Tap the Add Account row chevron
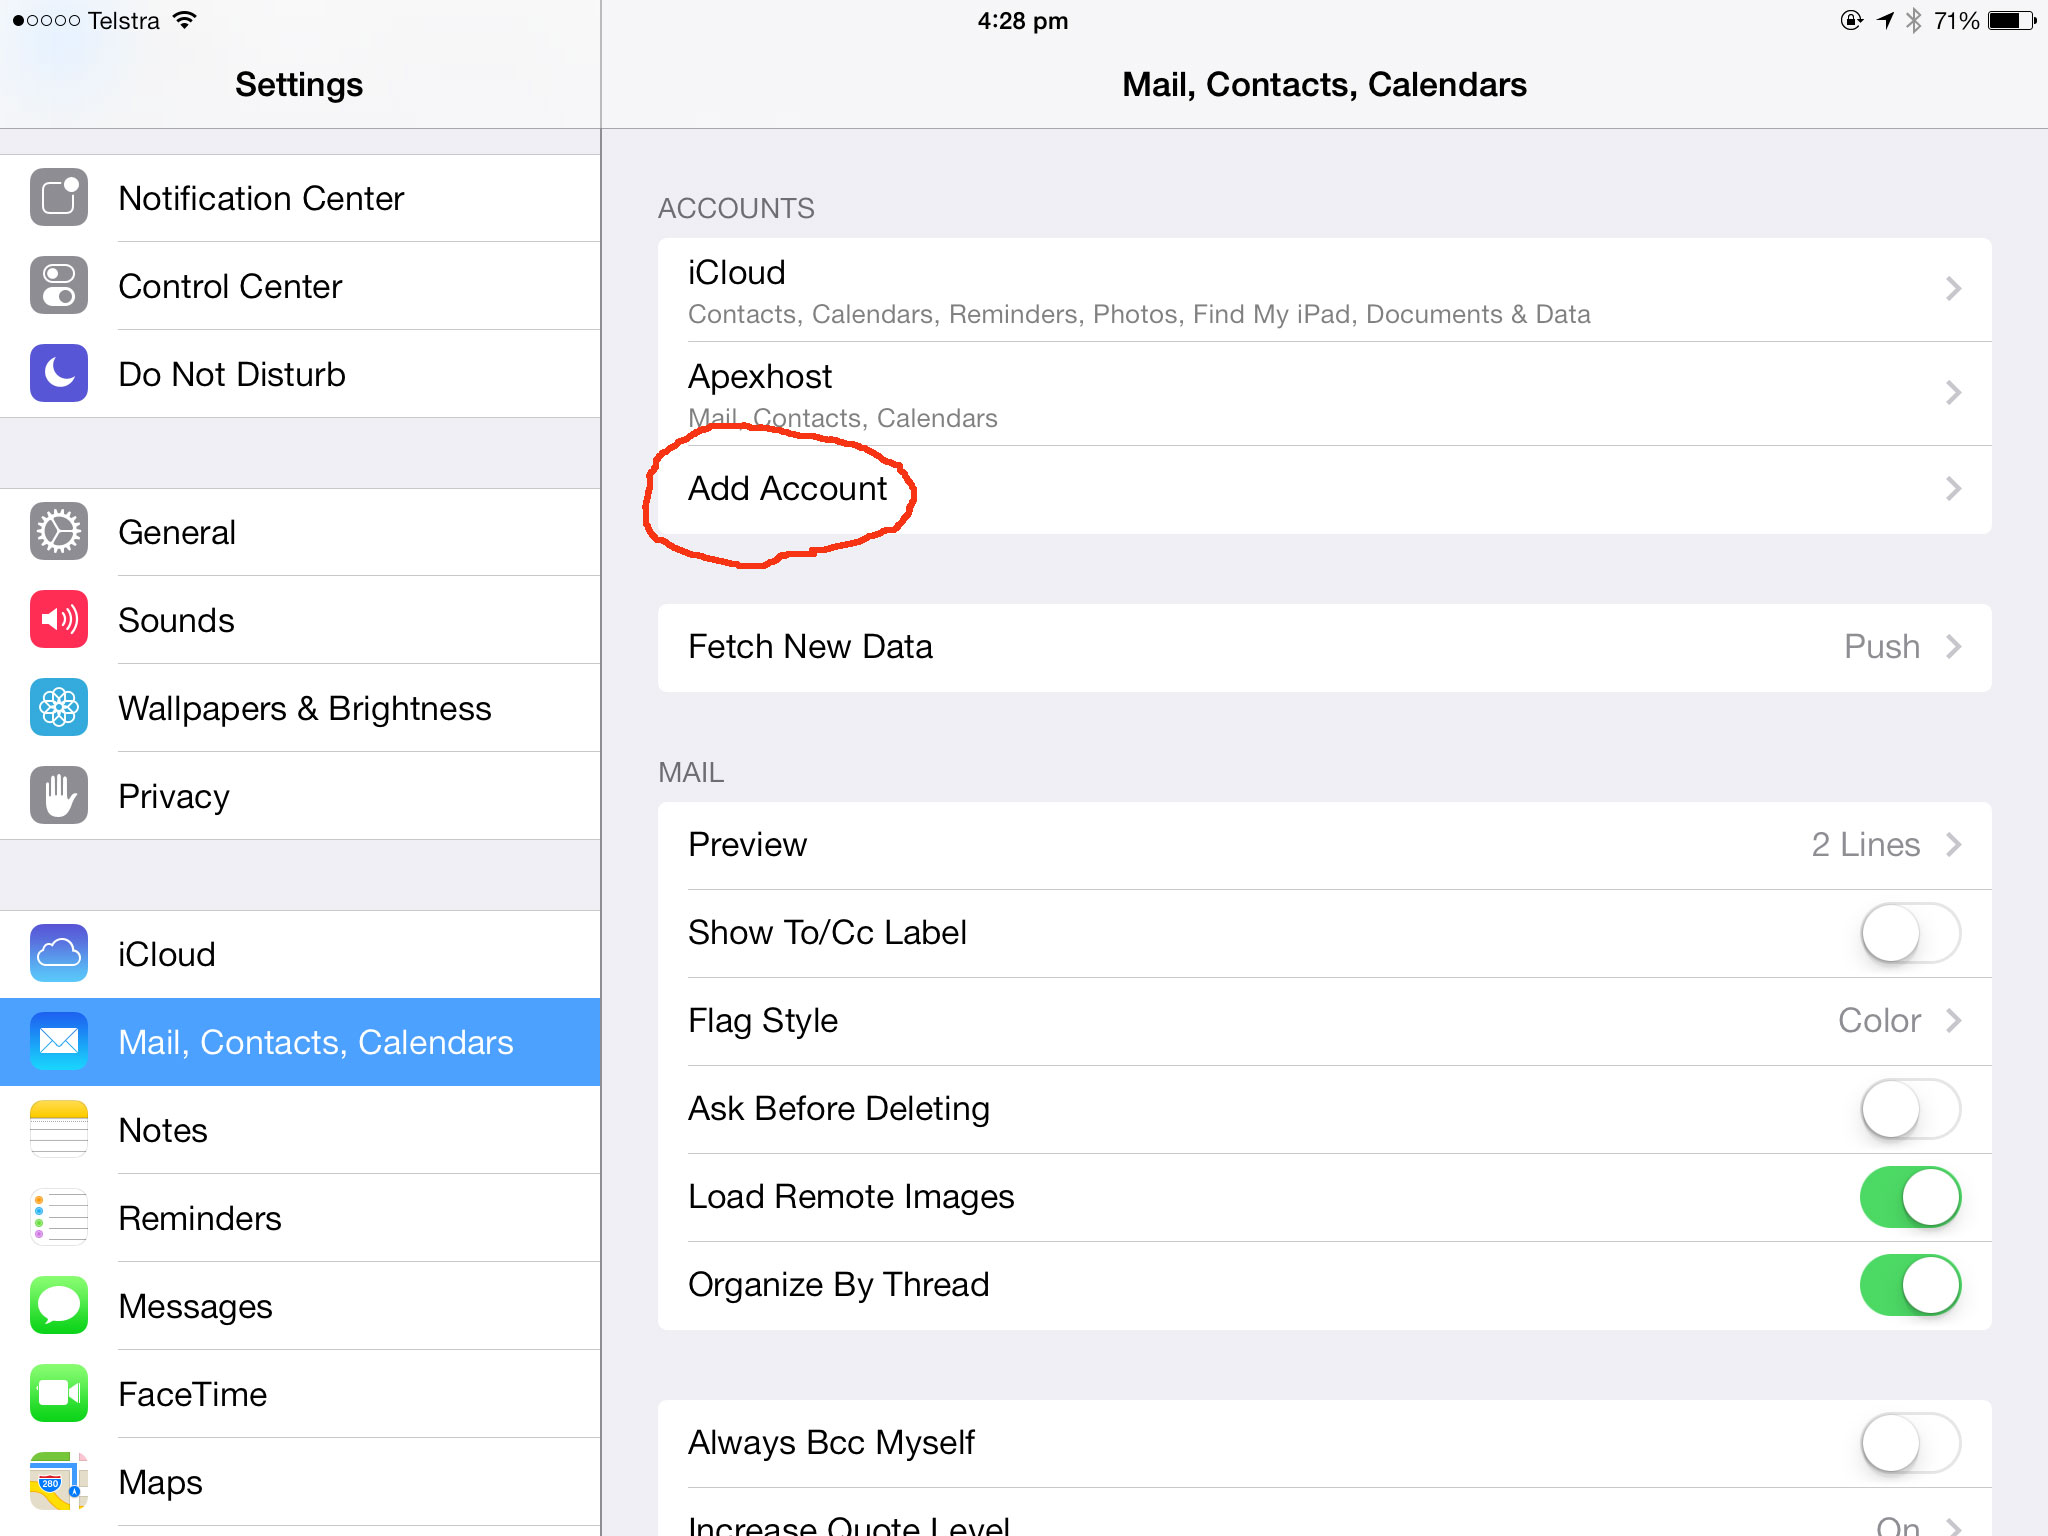Screen dimensions: 2048x1536 pyautogui.click(x=1954, y=489)
